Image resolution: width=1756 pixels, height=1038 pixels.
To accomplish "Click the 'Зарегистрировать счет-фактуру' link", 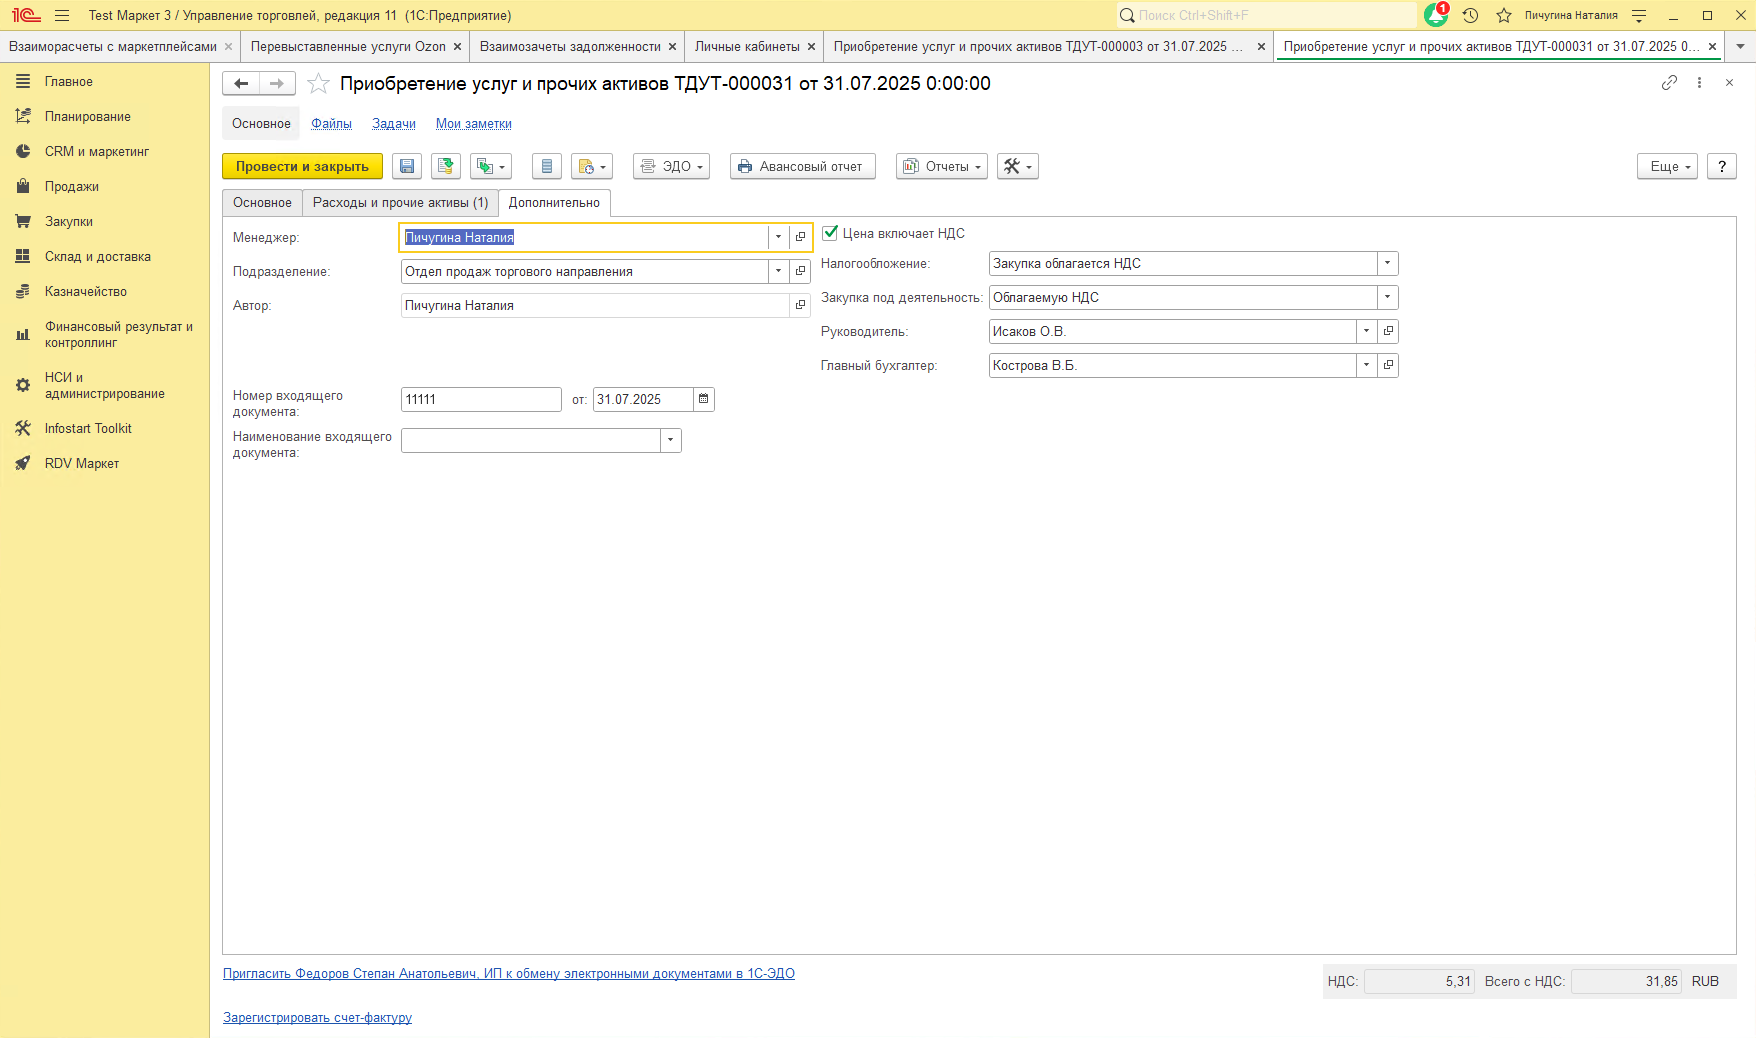I will click(x=317, y=1018).
